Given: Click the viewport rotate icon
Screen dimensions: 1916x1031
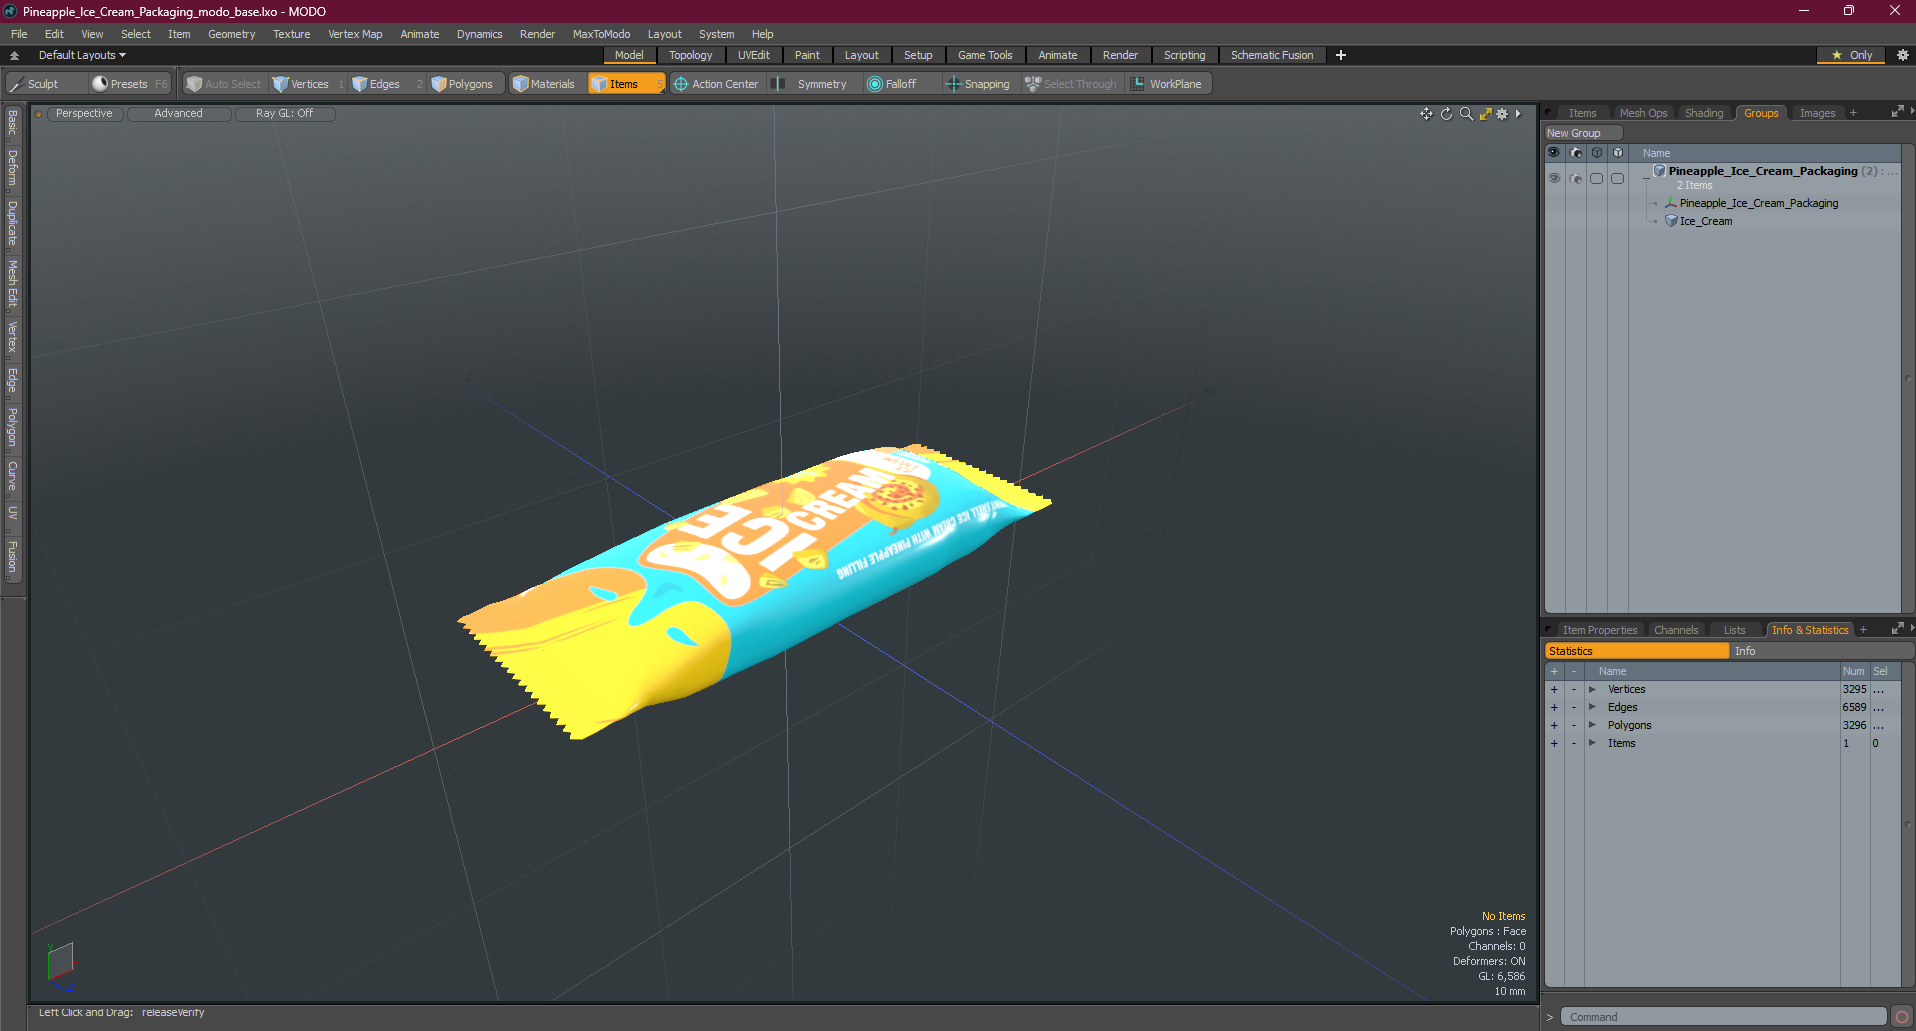Looking at the screenshot, I should pyautogui.click(x=1446, y=114).
